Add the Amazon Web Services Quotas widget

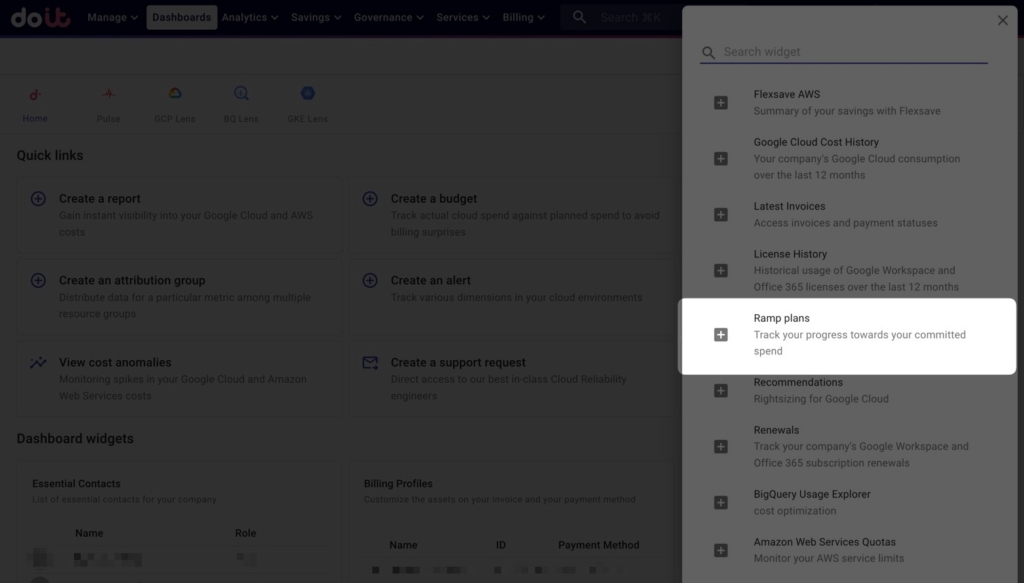point(720,551)
